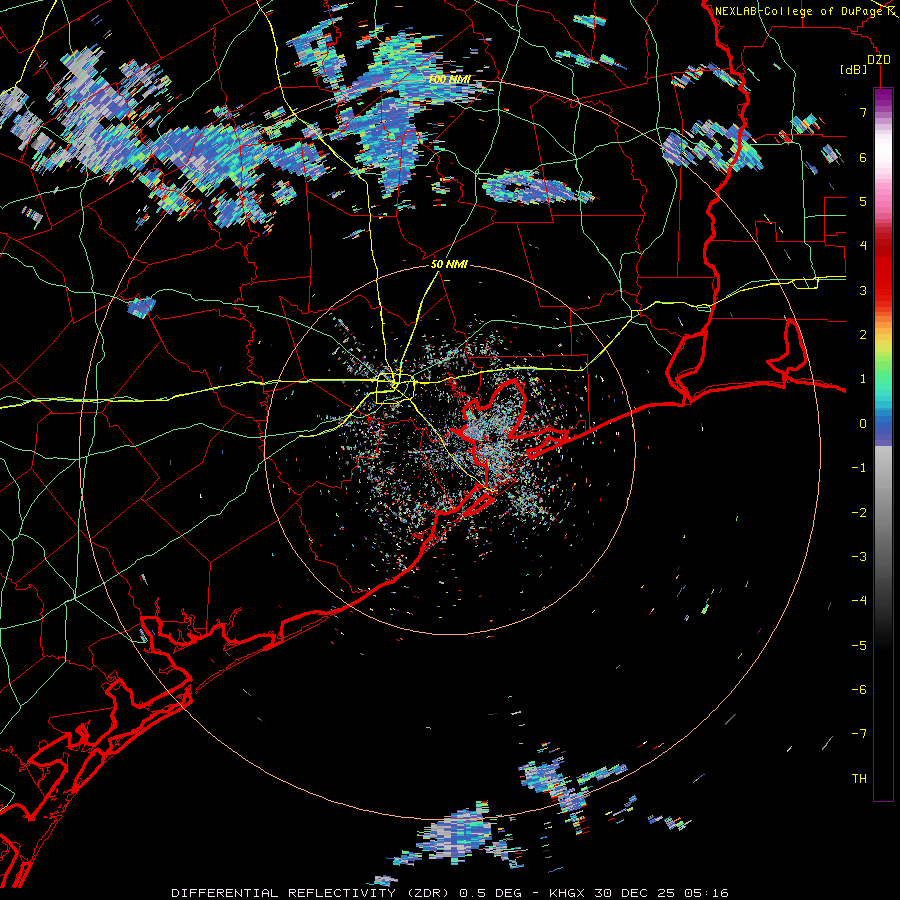Click the -4 dB scale label
This screenshot has height=900, width=900.
pyautogui.click(x=859, y=601)
